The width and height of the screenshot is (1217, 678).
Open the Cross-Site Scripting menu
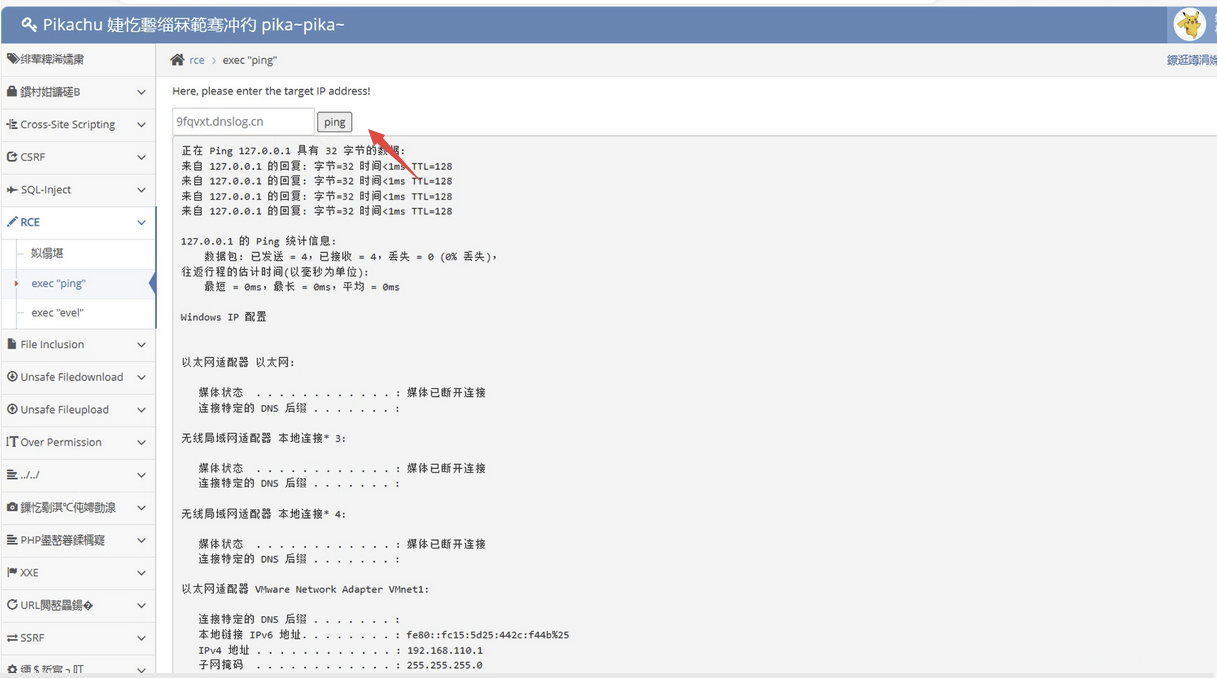pos(78,124)
